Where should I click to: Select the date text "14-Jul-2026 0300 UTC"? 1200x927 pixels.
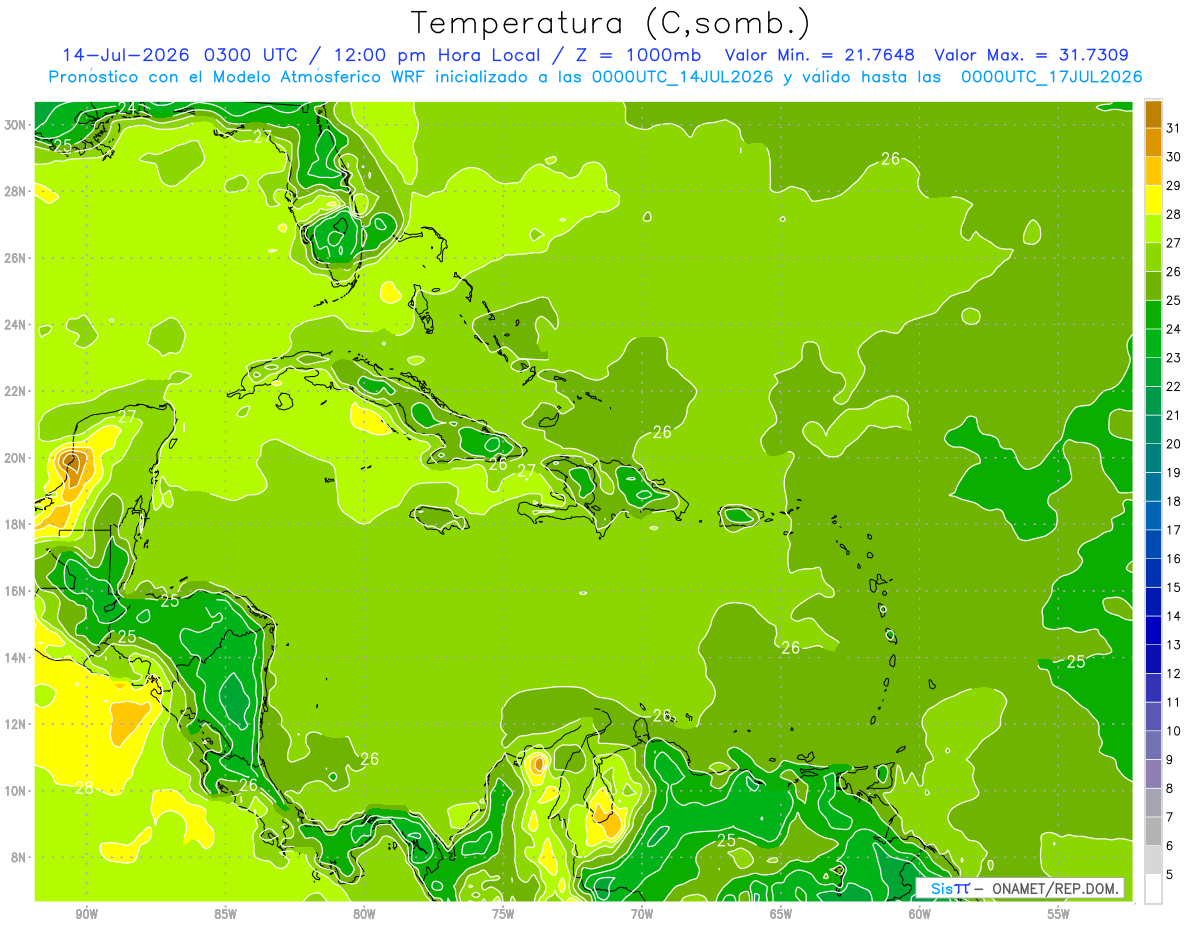click(x=181, y=55)
